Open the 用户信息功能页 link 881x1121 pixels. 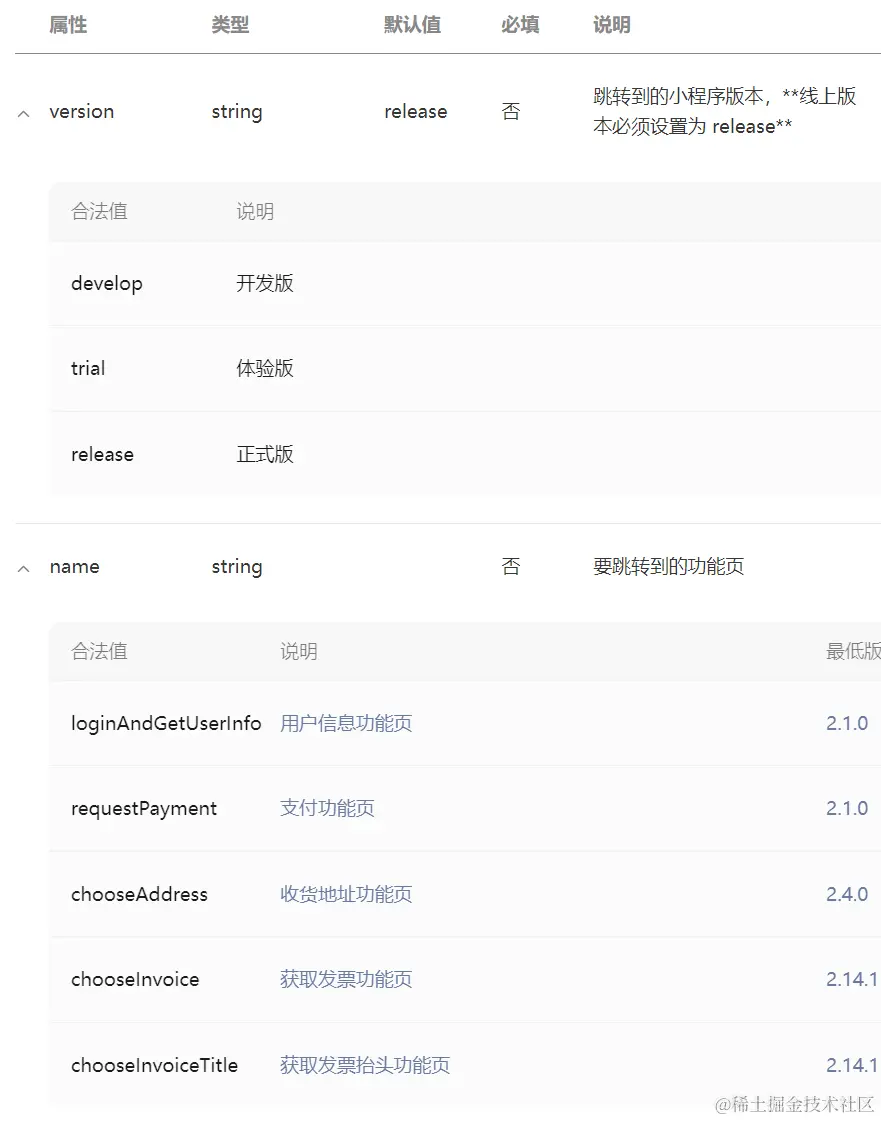[346, 723]
